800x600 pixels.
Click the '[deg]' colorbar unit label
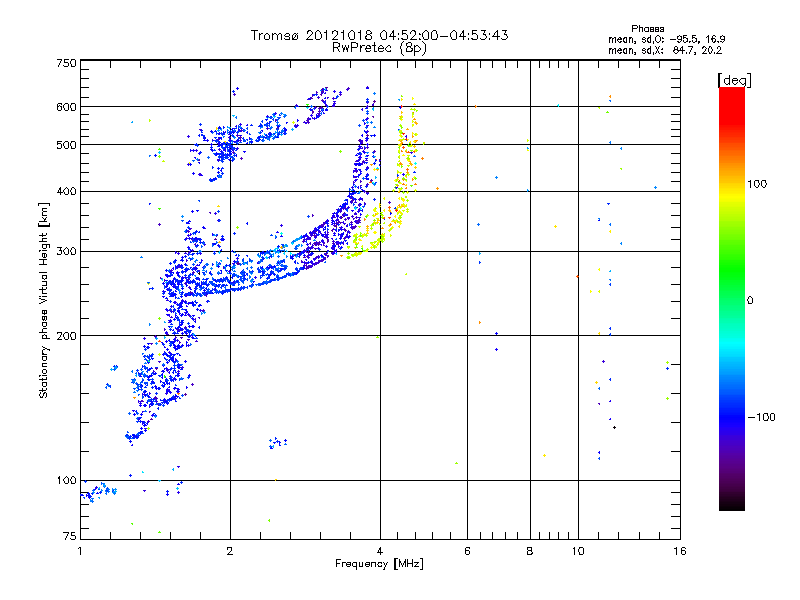point(734,80)
